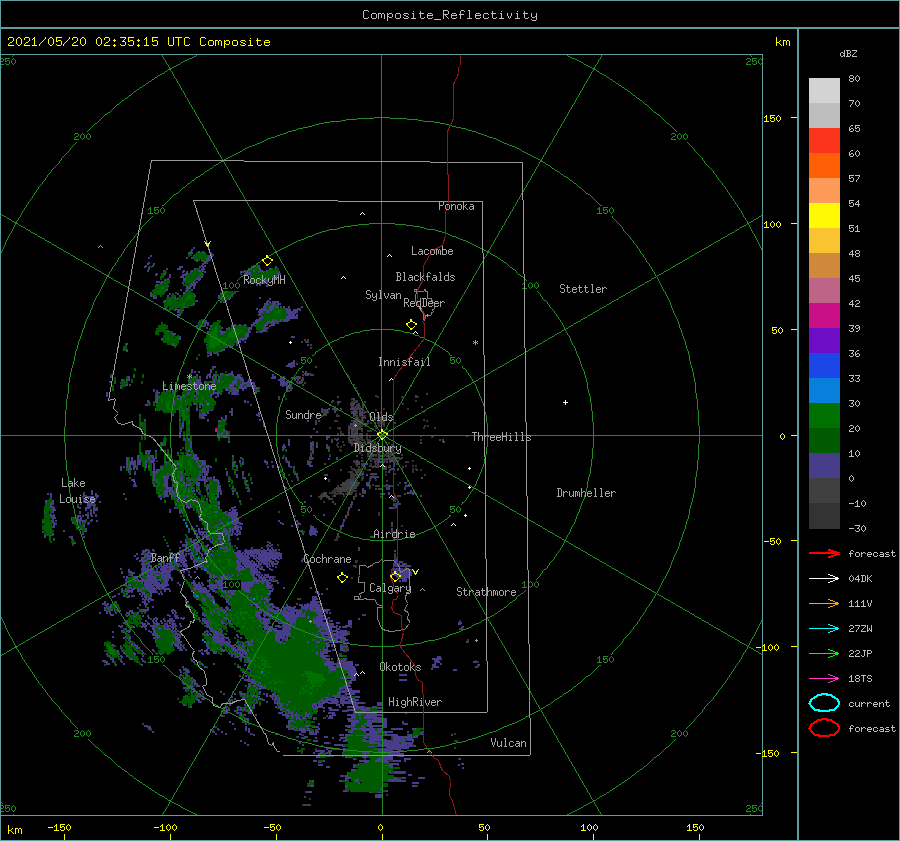Click the Calgary city label

pyautogui.click(x=390, y=588)
